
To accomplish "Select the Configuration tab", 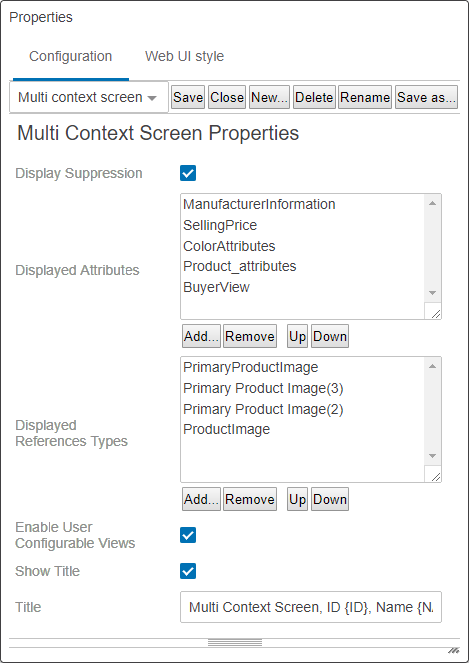I will pyautogui.click(x=71, y=56).
